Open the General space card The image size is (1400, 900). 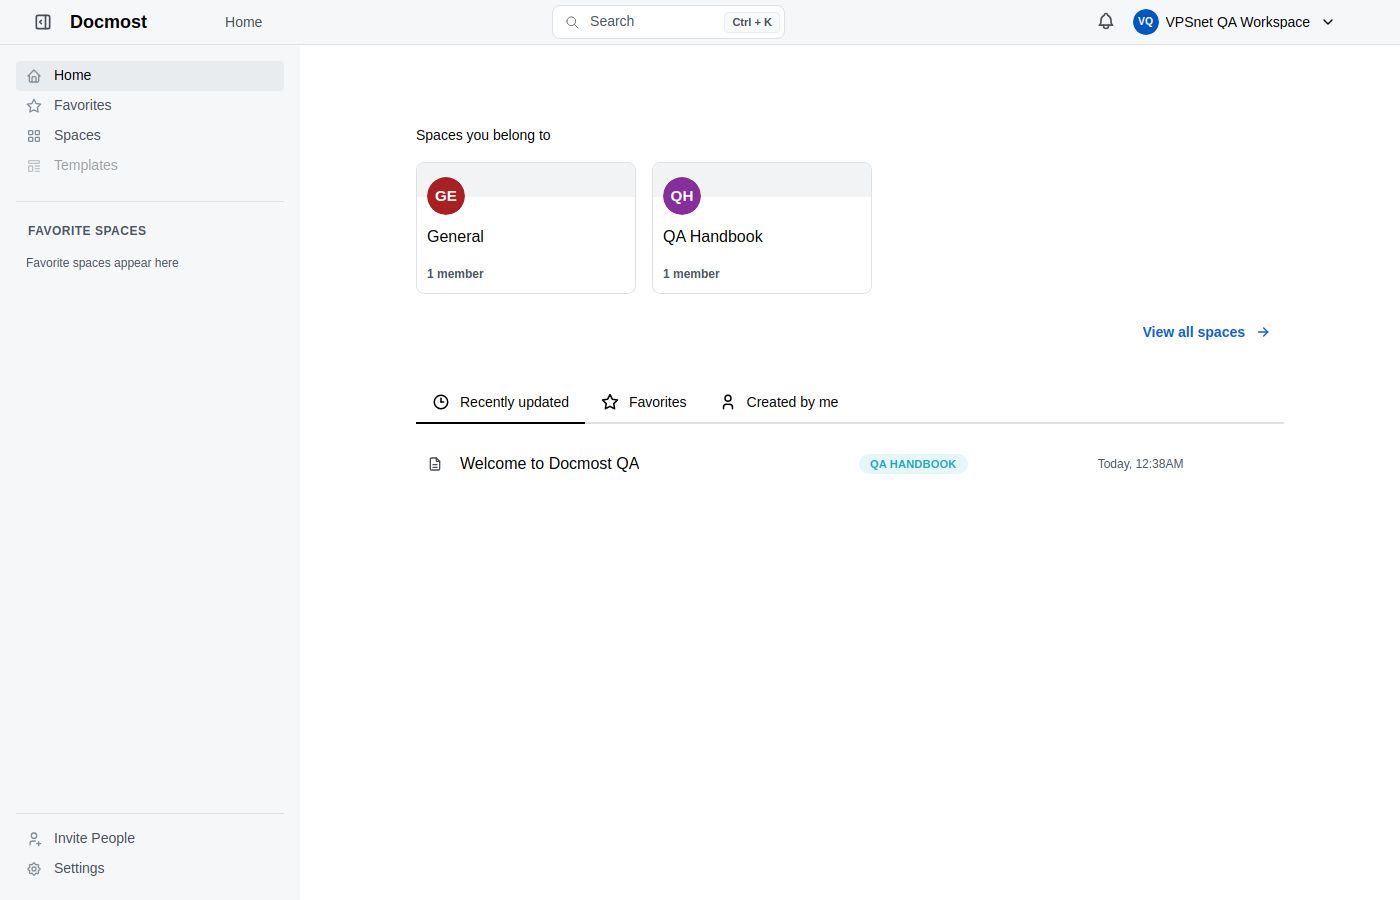click(526, 228)
